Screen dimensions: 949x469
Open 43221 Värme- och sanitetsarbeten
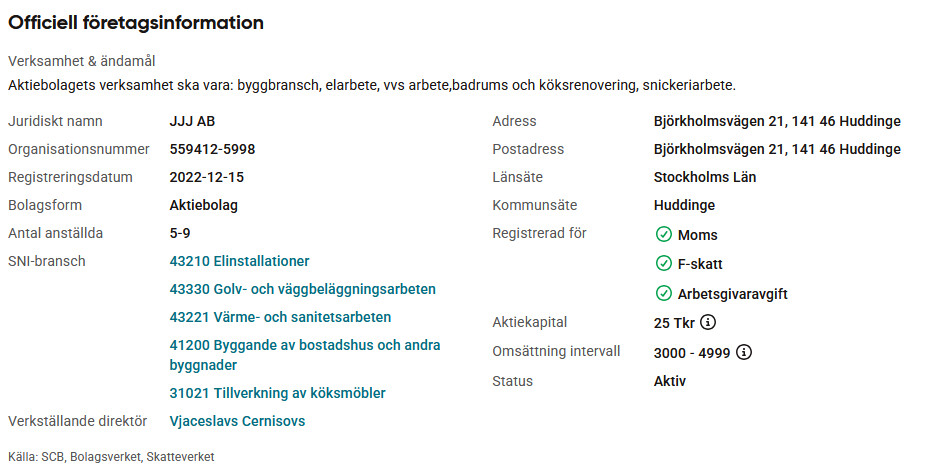(280, 317)
